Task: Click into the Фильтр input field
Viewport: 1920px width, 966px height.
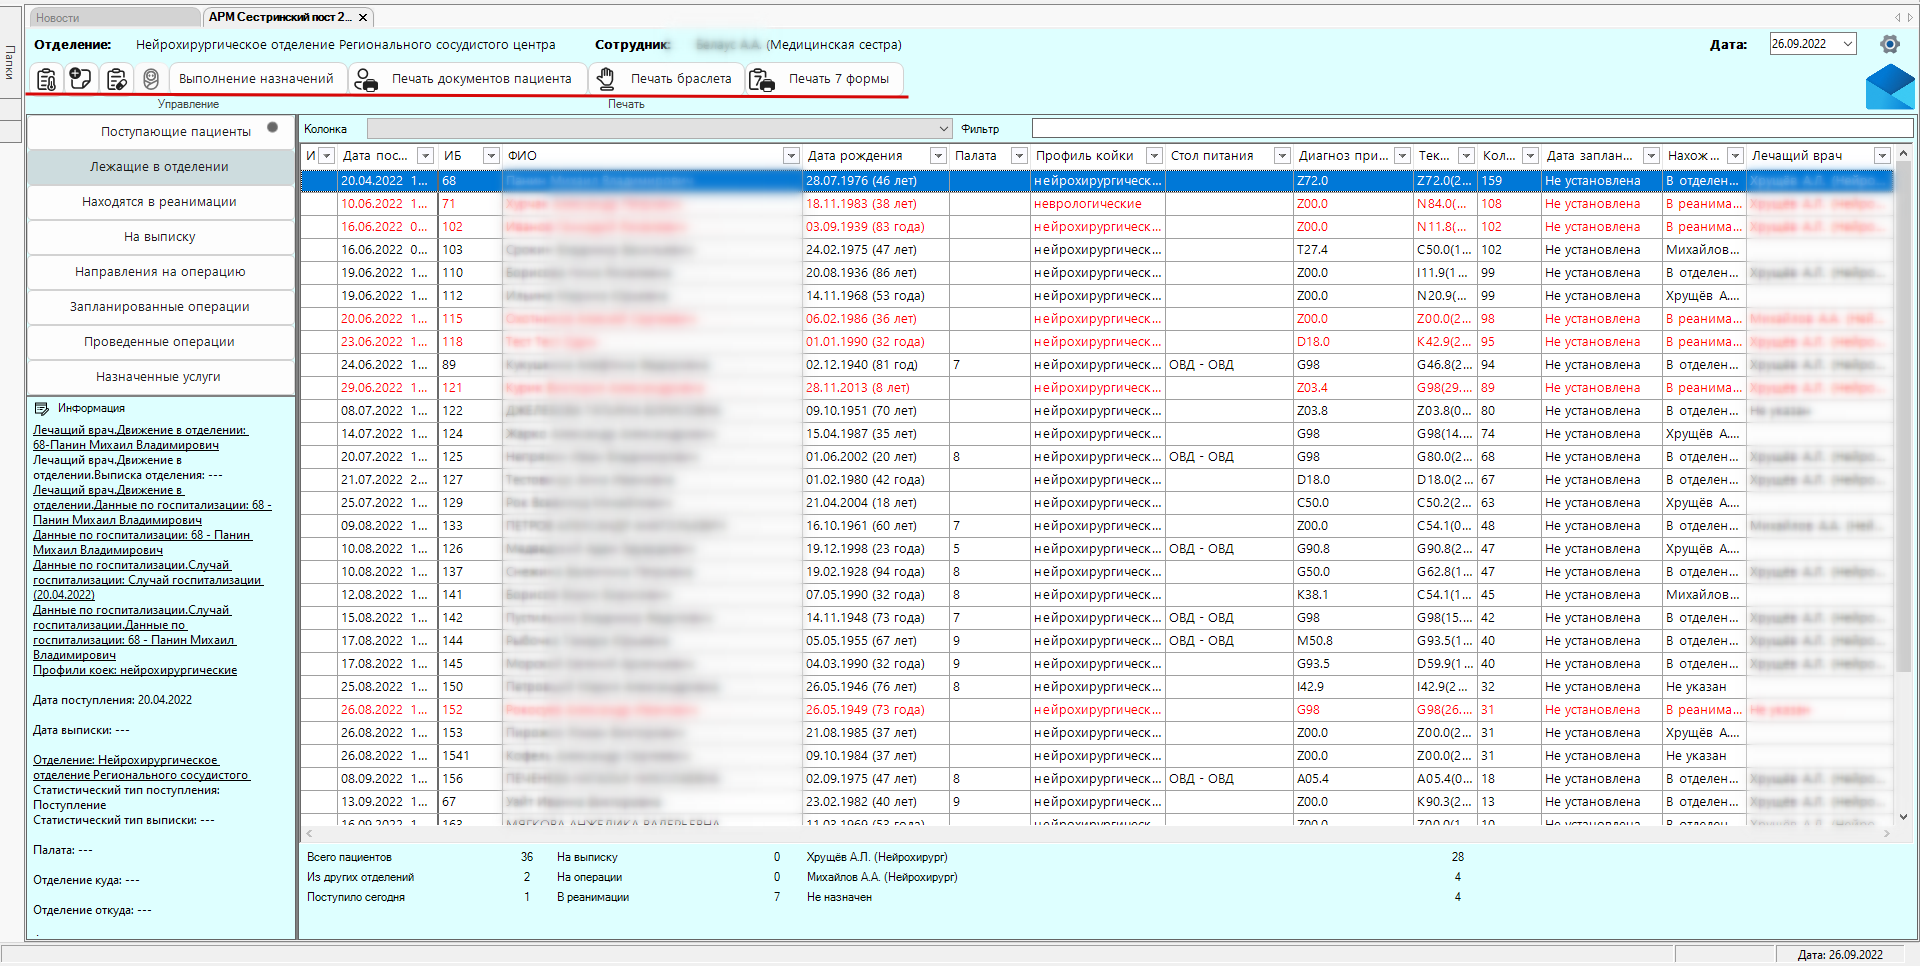Action: (x=1472, y=128)
